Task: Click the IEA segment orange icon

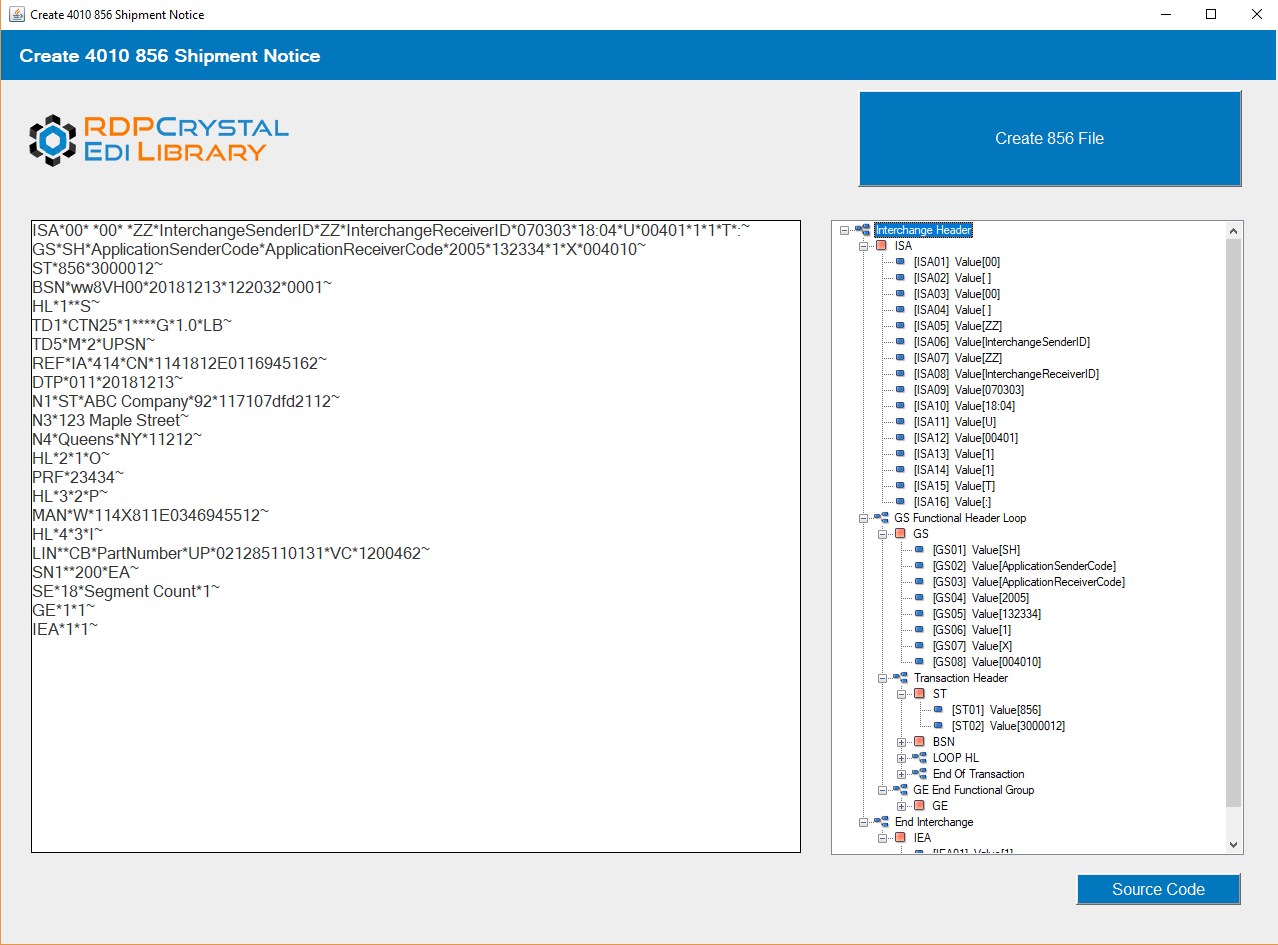Action: click(900, 838)
